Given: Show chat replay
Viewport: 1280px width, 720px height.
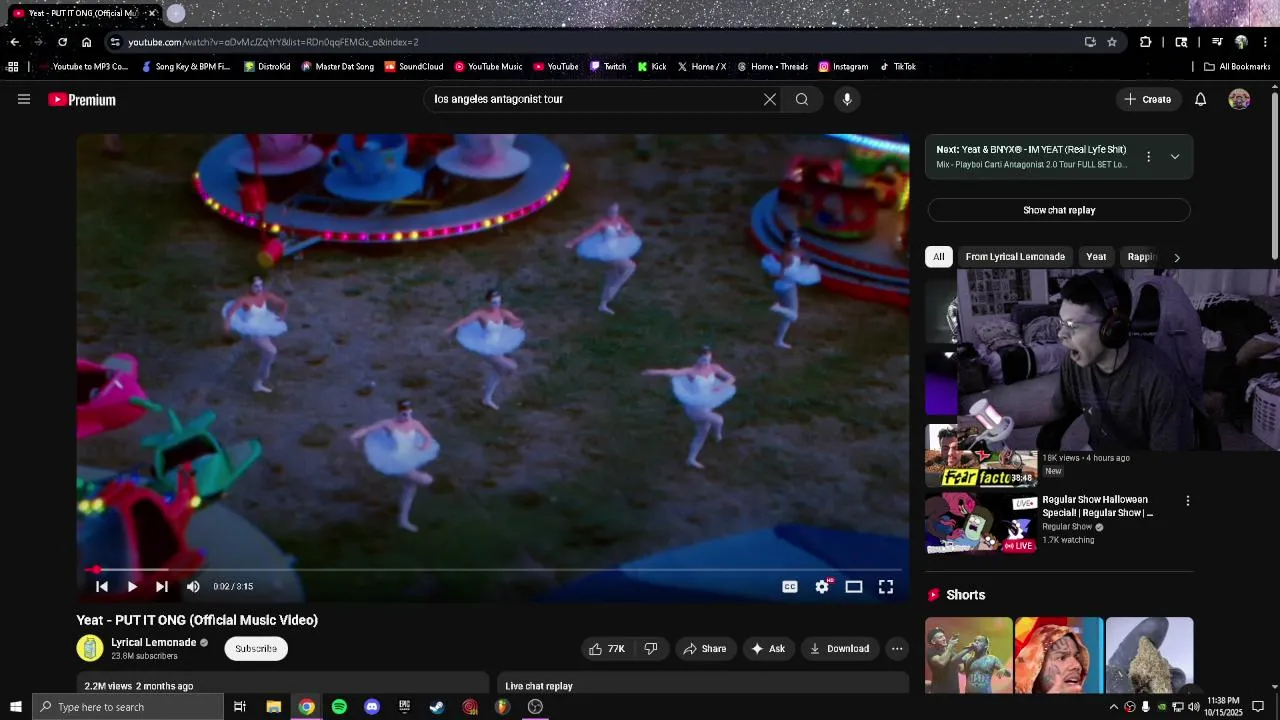Looking at the screenshot, I should 1059,210.
